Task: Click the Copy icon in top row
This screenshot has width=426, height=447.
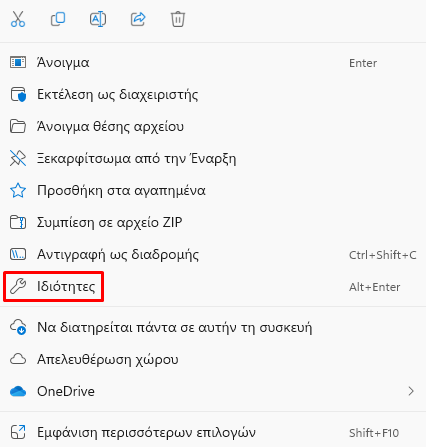Action: coord(58,19)
